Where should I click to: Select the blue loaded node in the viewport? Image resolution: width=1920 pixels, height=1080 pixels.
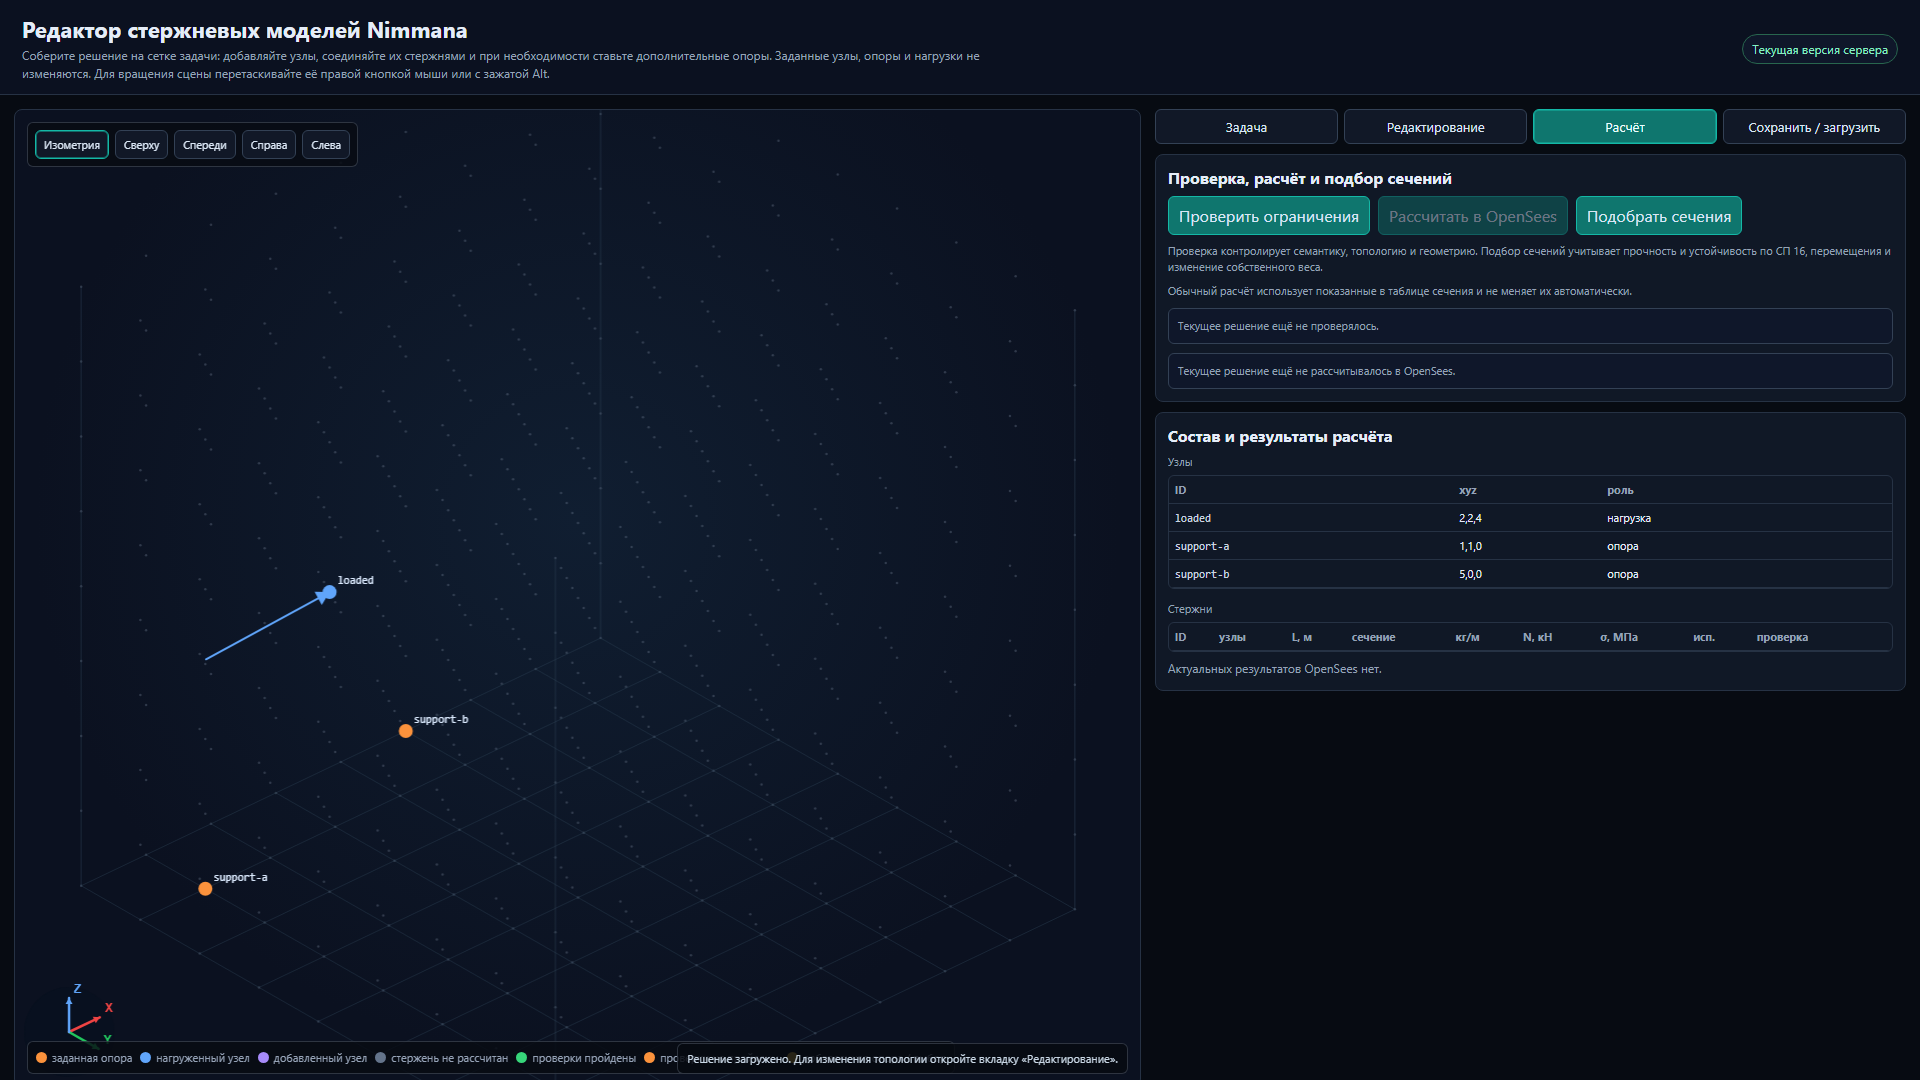tap(329, 592)
